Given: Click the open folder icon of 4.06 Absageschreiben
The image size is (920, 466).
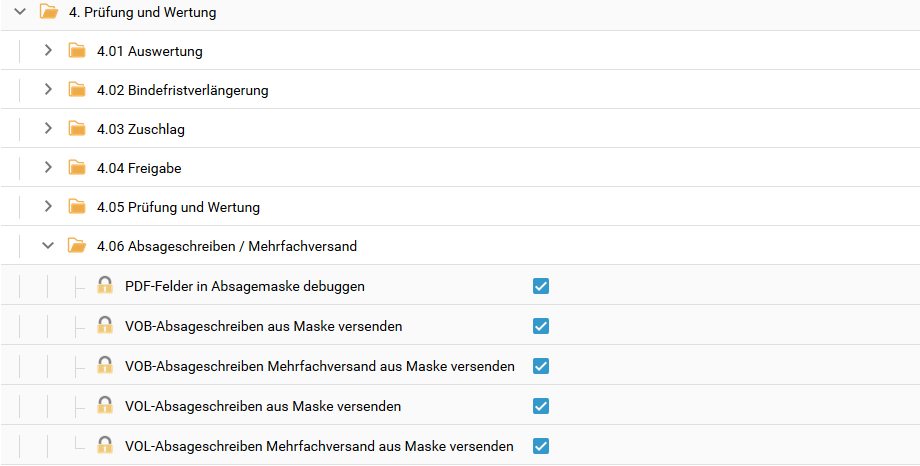Looking at the screenshot, I should tap(77, 246).
